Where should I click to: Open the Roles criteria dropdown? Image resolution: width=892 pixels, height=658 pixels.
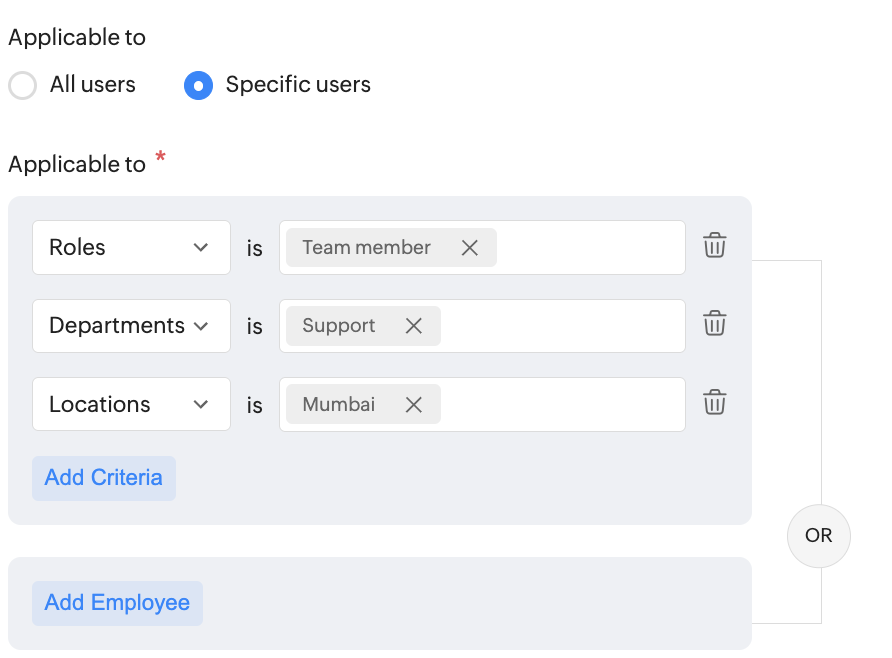(x=131, y=247)
